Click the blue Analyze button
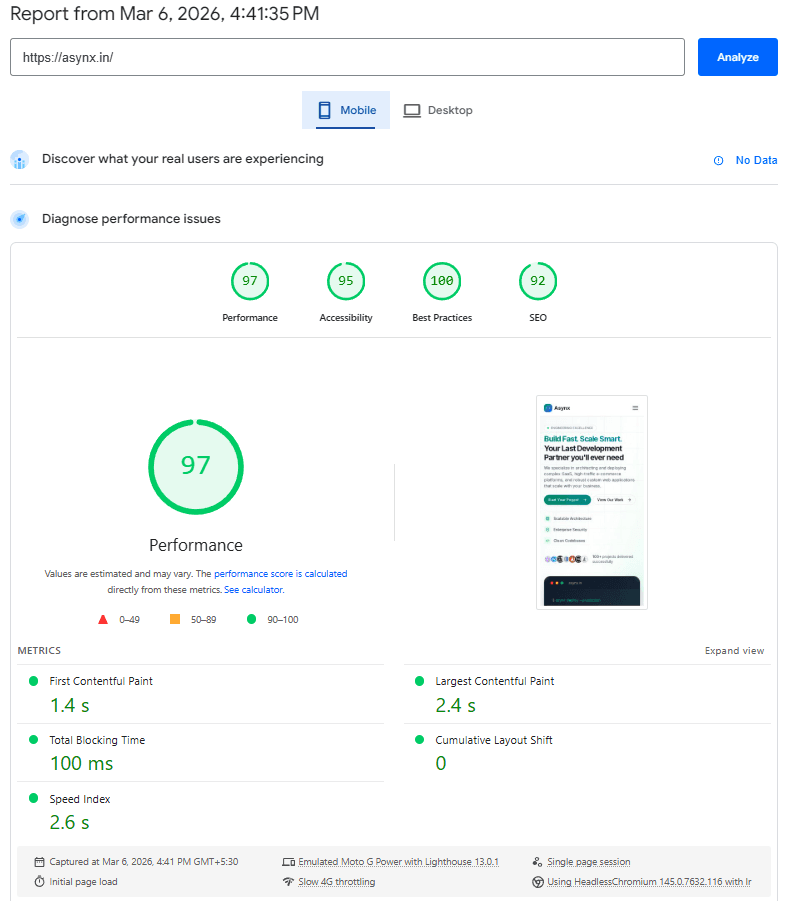Viewport: 790px width, 901px height. coord(737,57)
